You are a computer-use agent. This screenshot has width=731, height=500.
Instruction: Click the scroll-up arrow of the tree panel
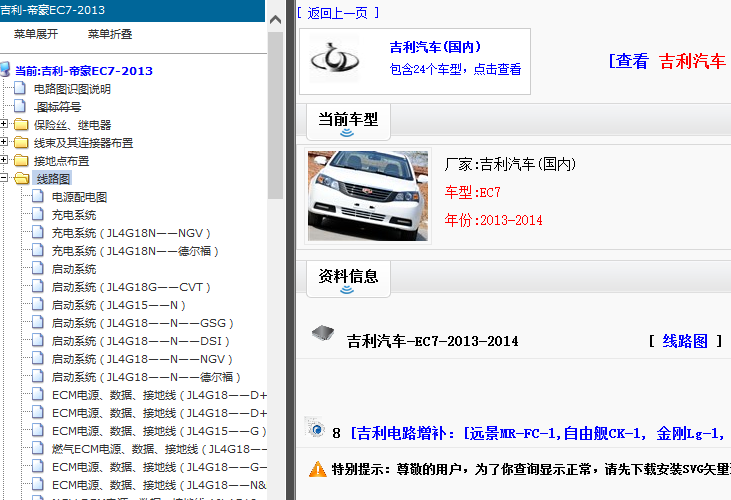[276, 20]
